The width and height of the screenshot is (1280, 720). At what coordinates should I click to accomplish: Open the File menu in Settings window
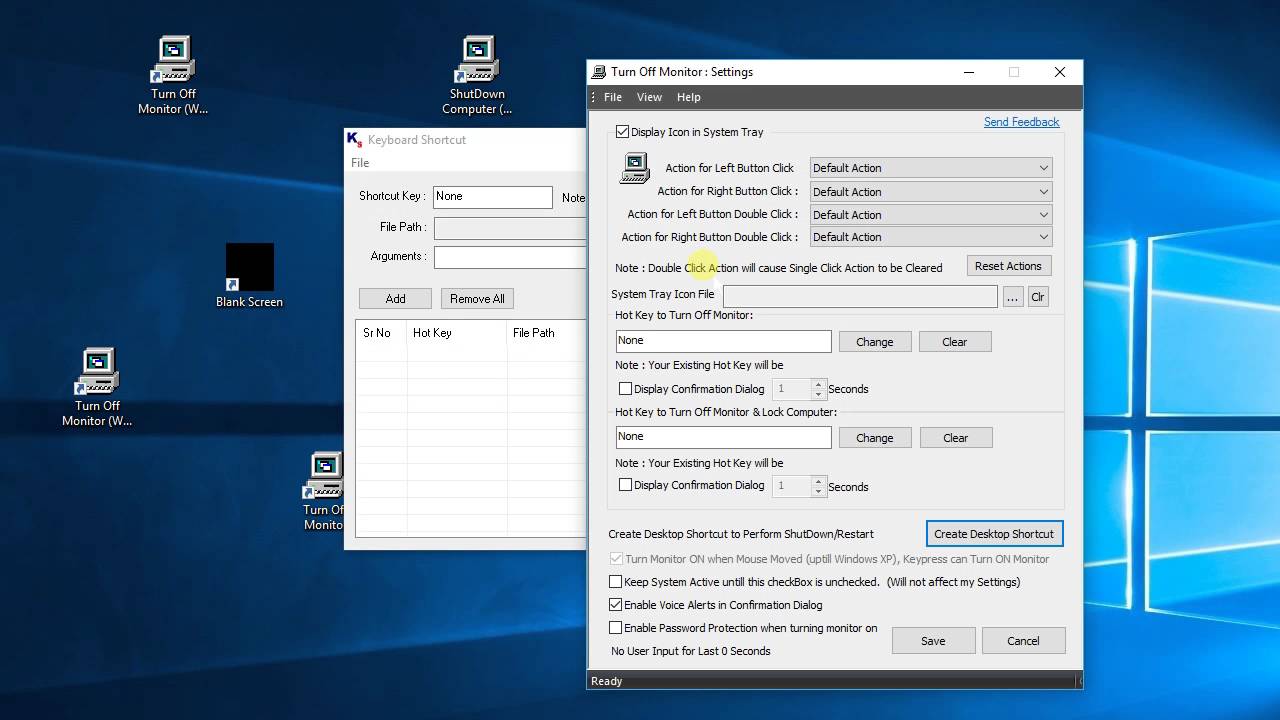[613, 97]
